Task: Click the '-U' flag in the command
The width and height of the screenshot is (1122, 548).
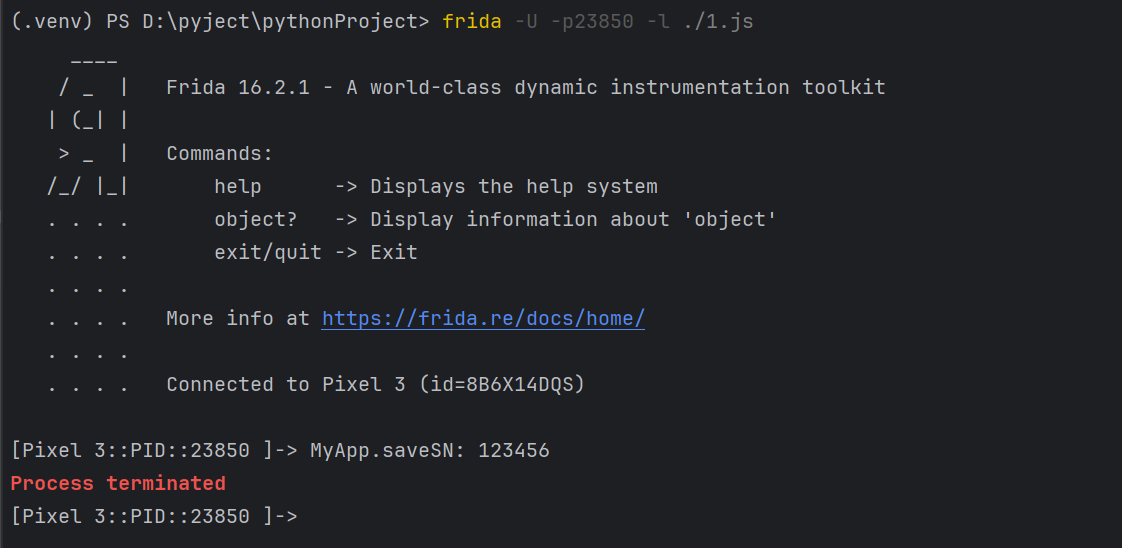Action: pos(526,21)
